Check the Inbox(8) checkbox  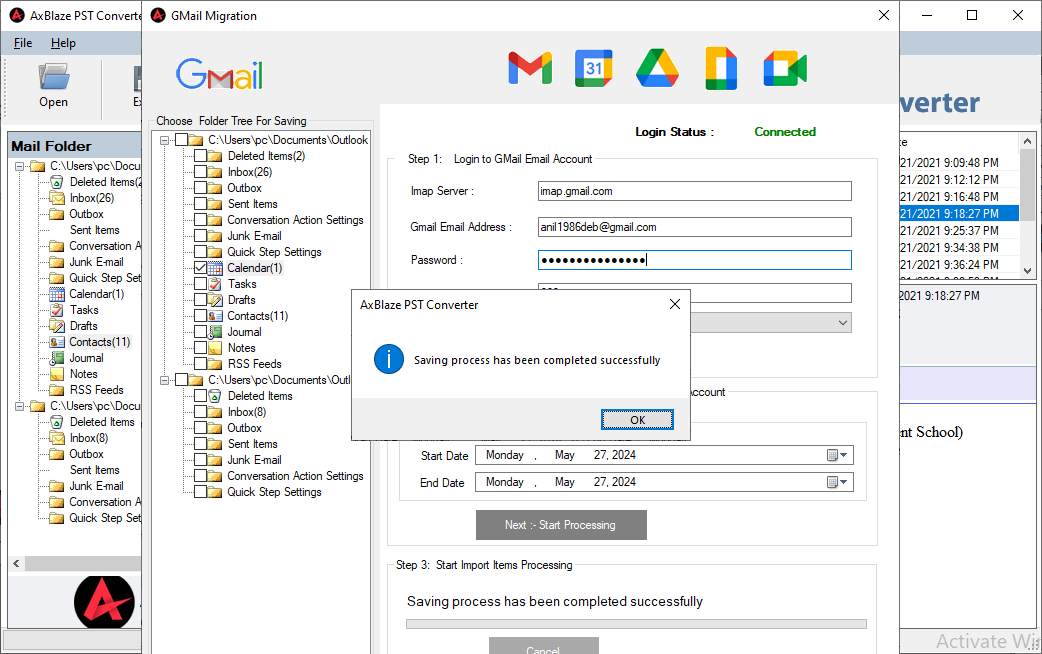pos(200,412)
